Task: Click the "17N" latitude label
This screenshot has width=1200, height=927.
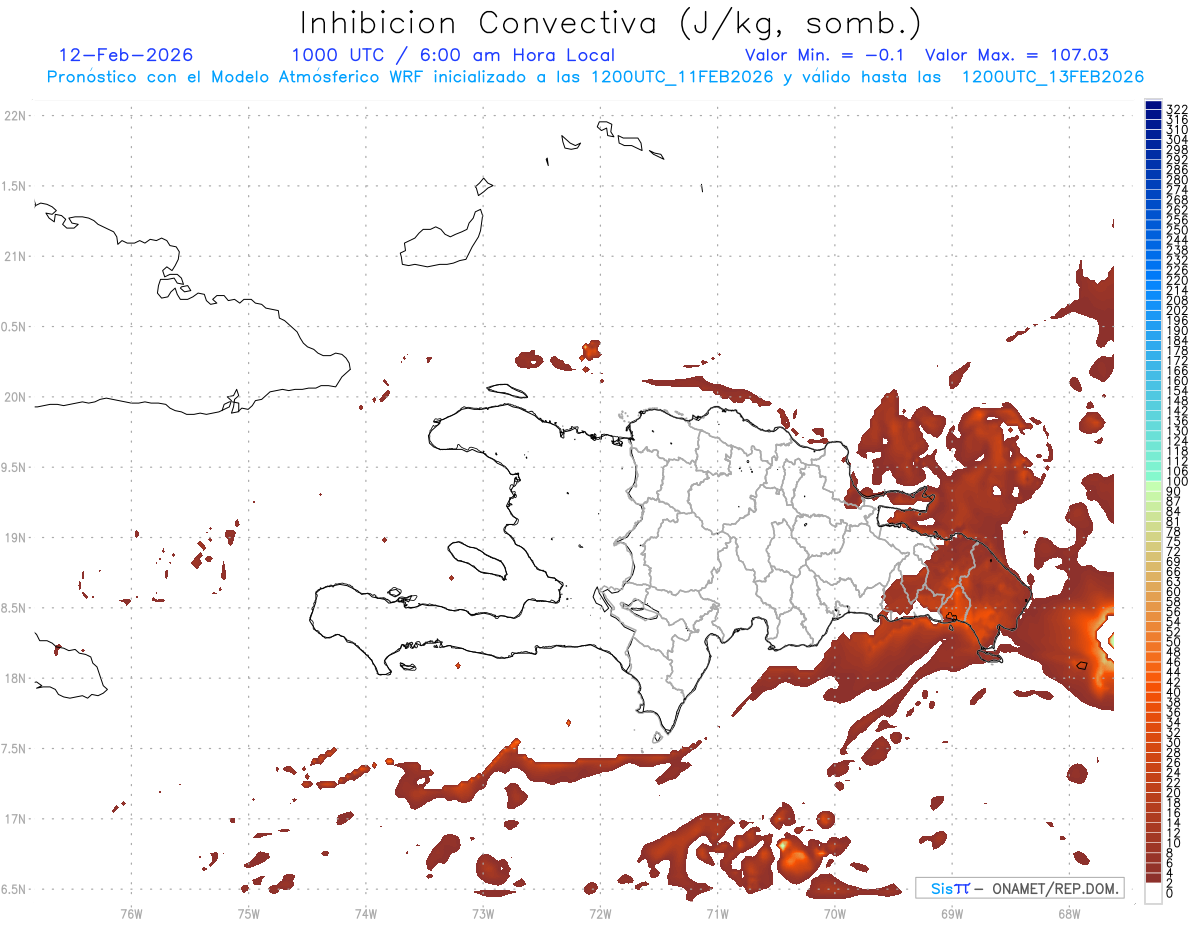Action: click(x=14, y=819)
